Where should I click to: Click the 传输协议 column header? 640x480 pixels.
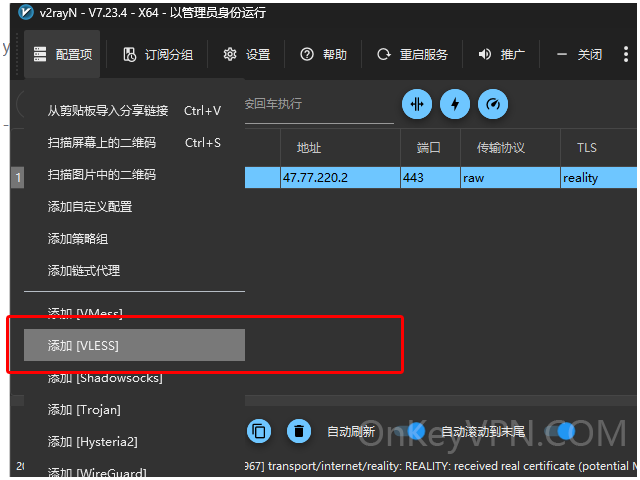click(x=510, y=148)
